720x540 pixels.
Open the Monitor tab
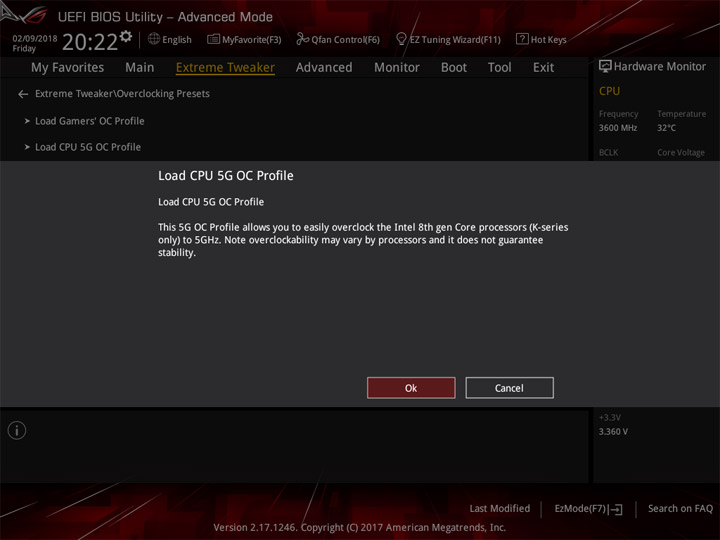(x=397, y=68)
